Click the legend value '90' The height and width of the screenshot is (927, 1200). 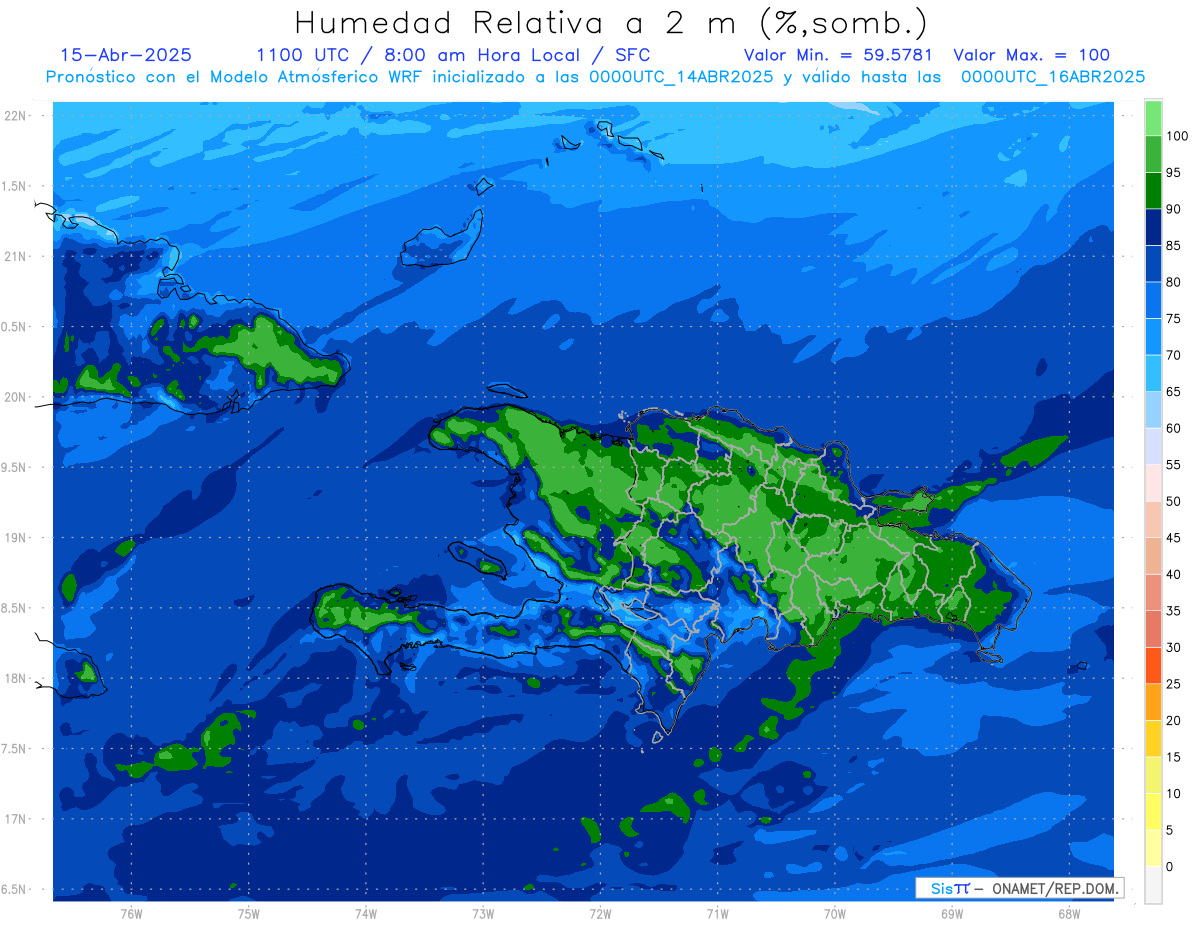click(1173, 209)
